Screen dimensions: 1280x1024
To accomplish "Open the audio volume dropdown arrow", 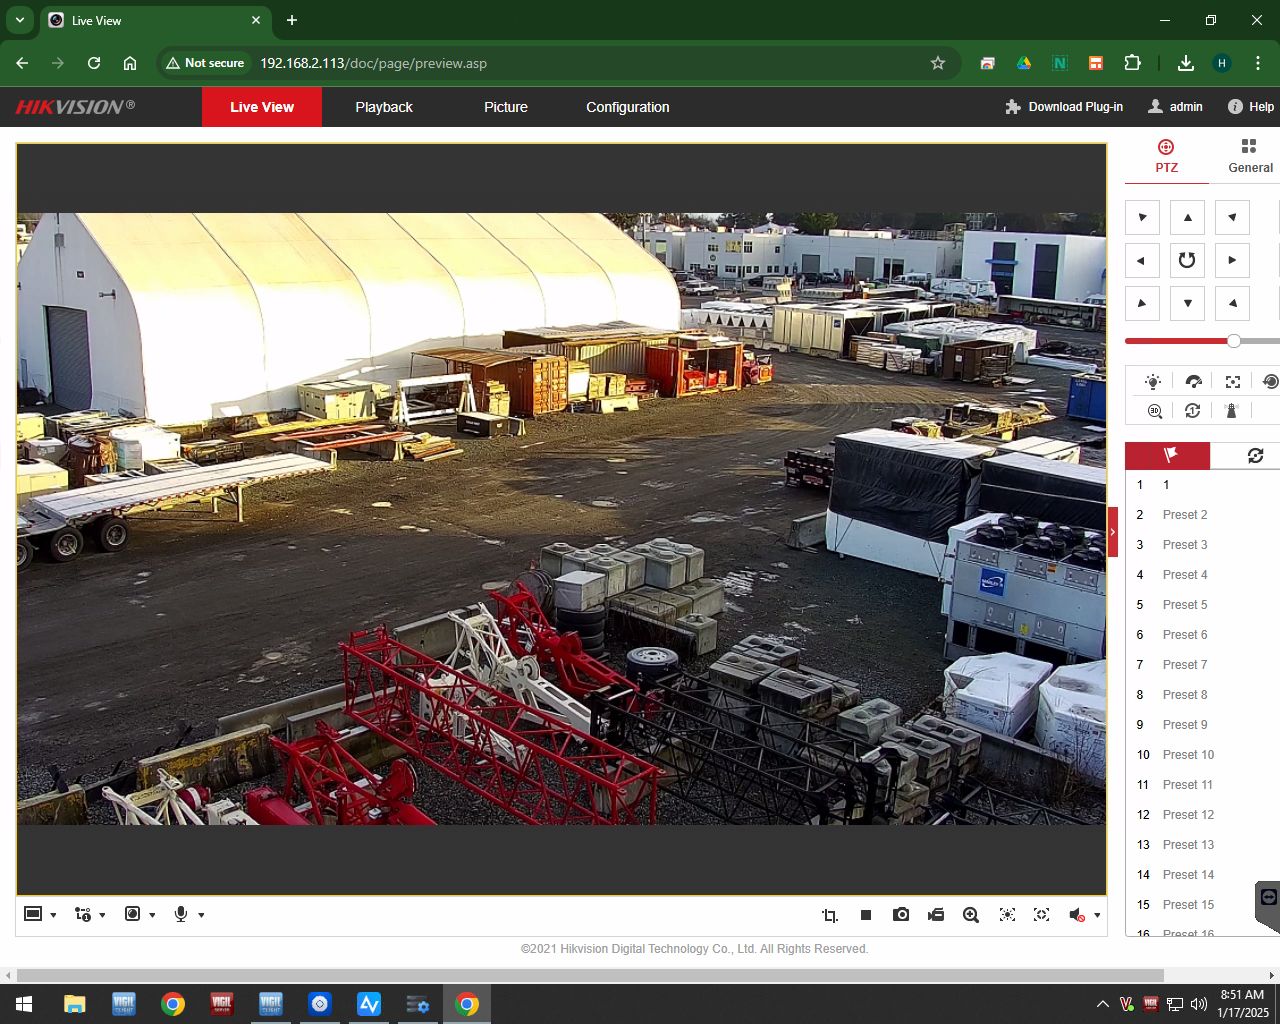I will (x=1097, y=915).
